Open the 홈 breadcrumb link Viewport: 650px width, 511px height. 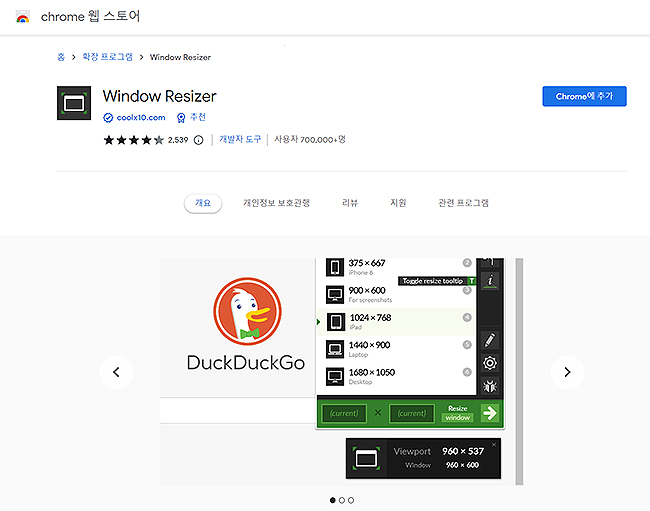point(61,57)
